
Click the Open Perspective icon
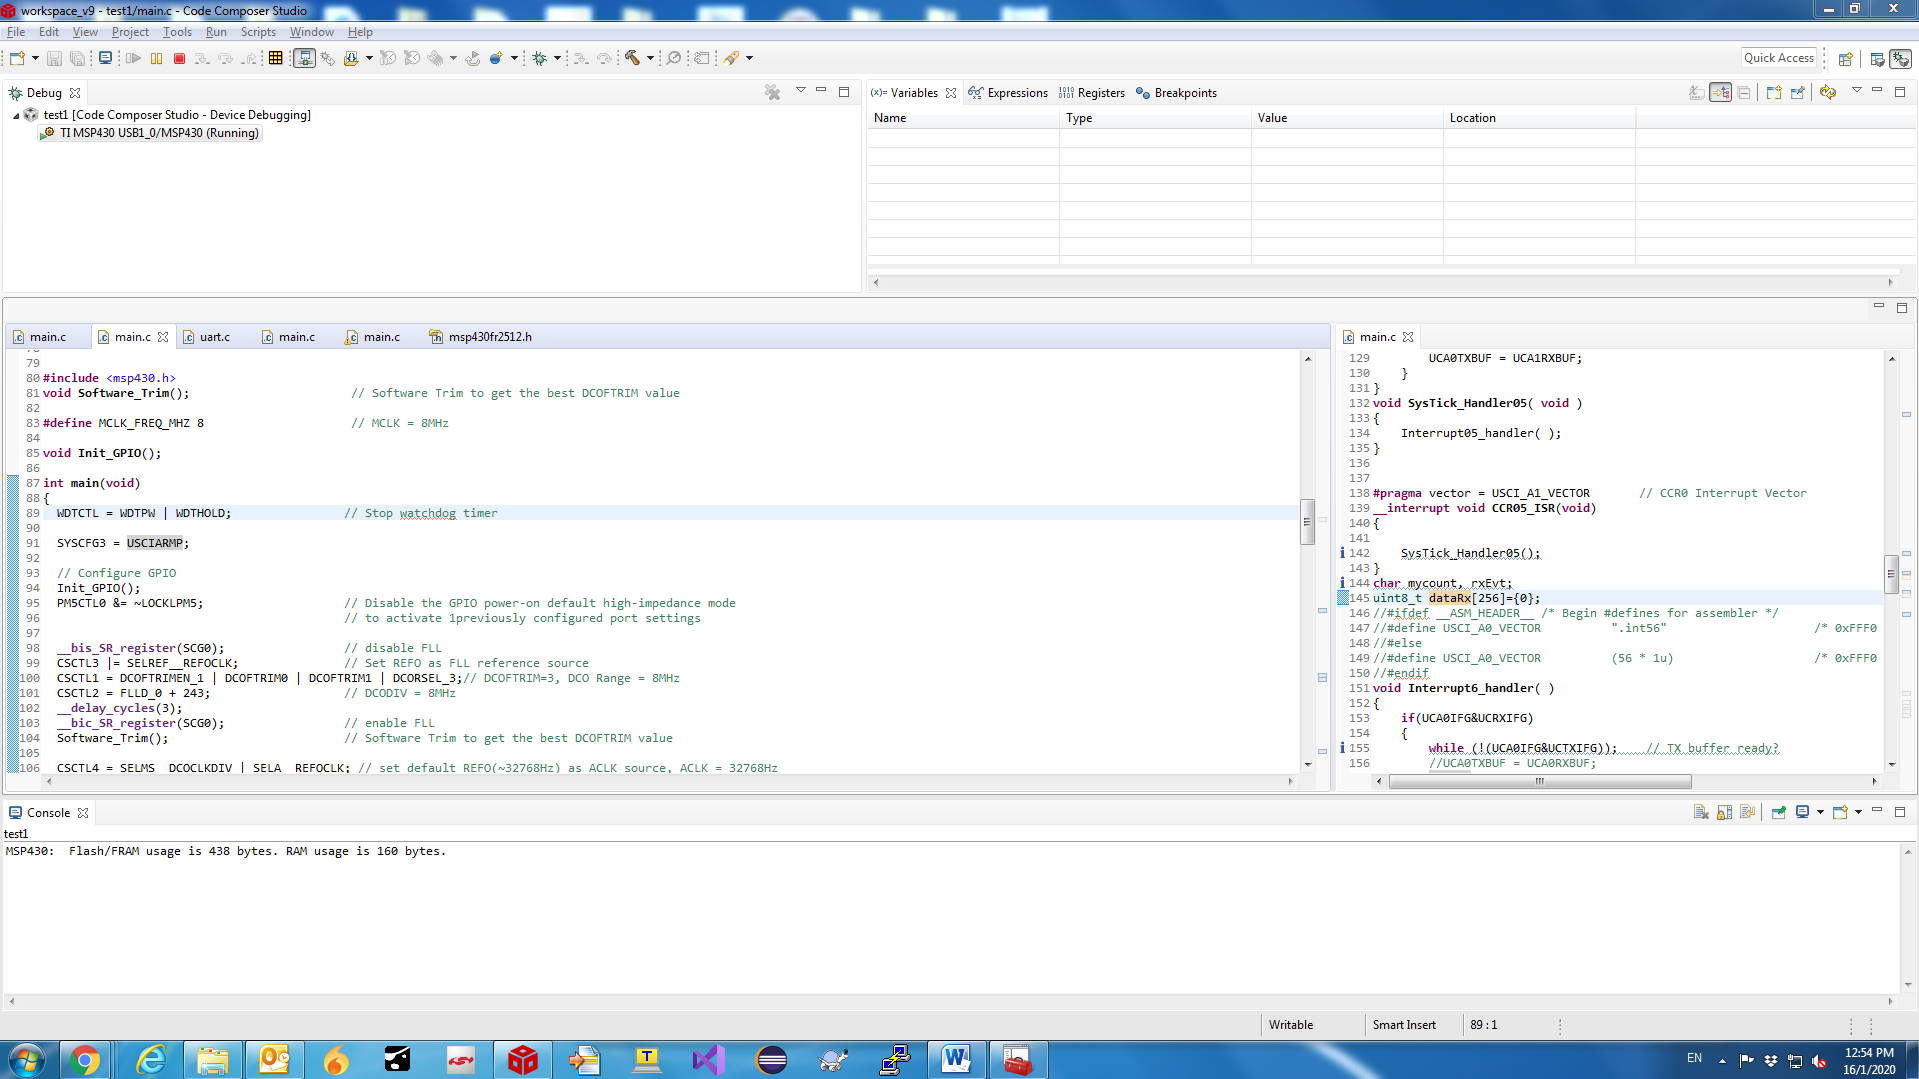[x=1845, y=59]
